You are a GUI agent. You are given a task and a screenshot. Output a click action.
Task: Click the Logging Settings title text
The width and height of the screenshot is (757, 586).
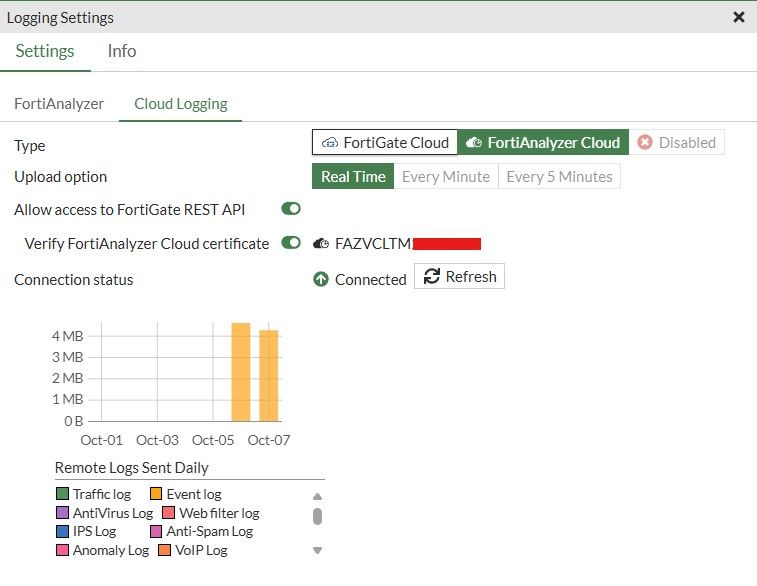point(60,18)
